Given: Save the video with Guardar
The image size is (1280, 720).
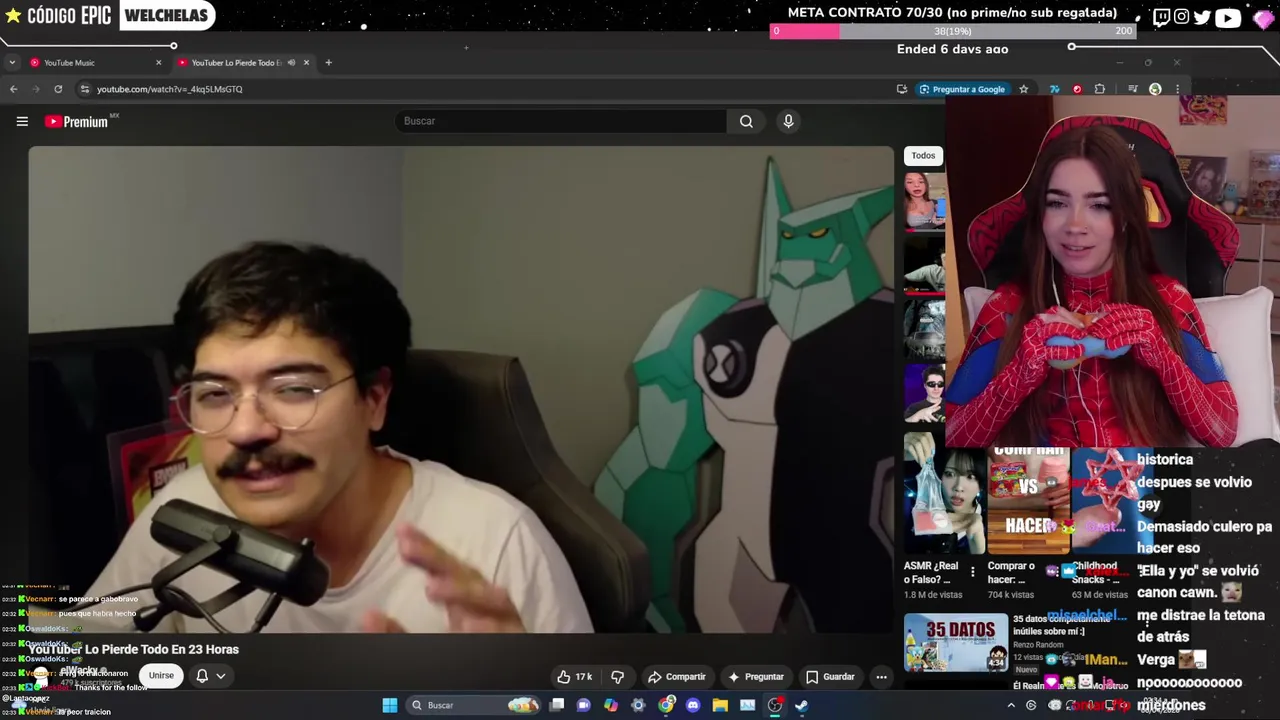Looking at the screenshot, I should pos(830,677).
